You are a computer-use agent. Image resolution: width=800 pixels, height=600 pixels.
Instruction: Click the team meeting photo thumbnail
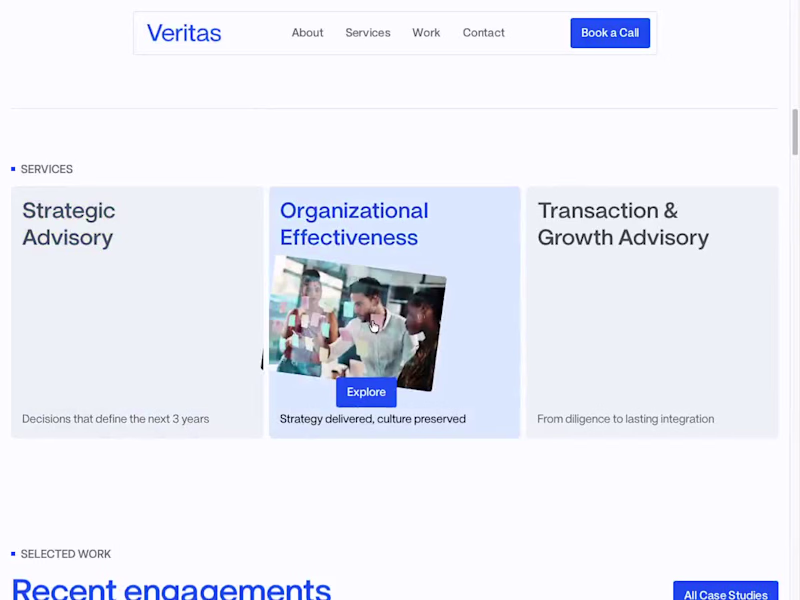click(x=357, y=323)
